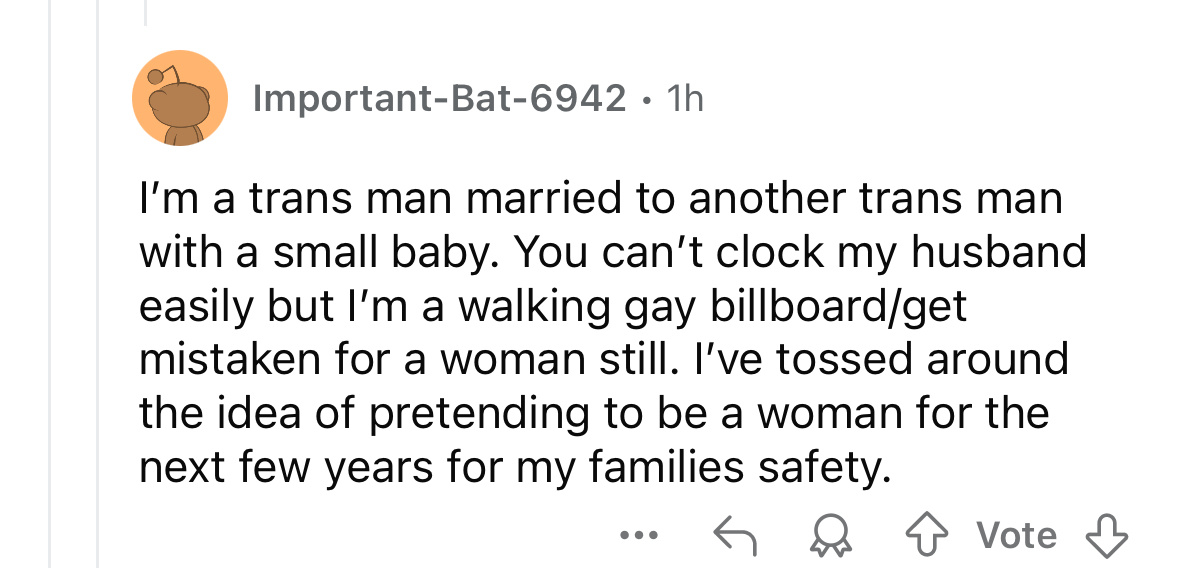Visit the Important-Bat-6942 user profile
The height and width of the screenshot is (568, 1179).
(440, 98)
